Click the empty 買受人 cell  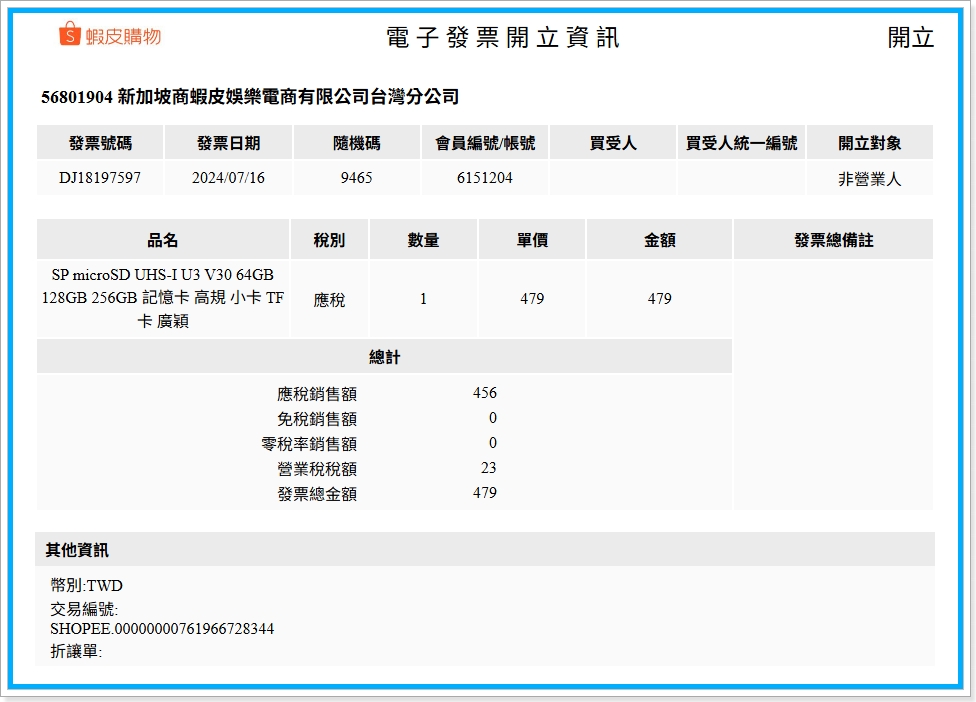point(612,178)
